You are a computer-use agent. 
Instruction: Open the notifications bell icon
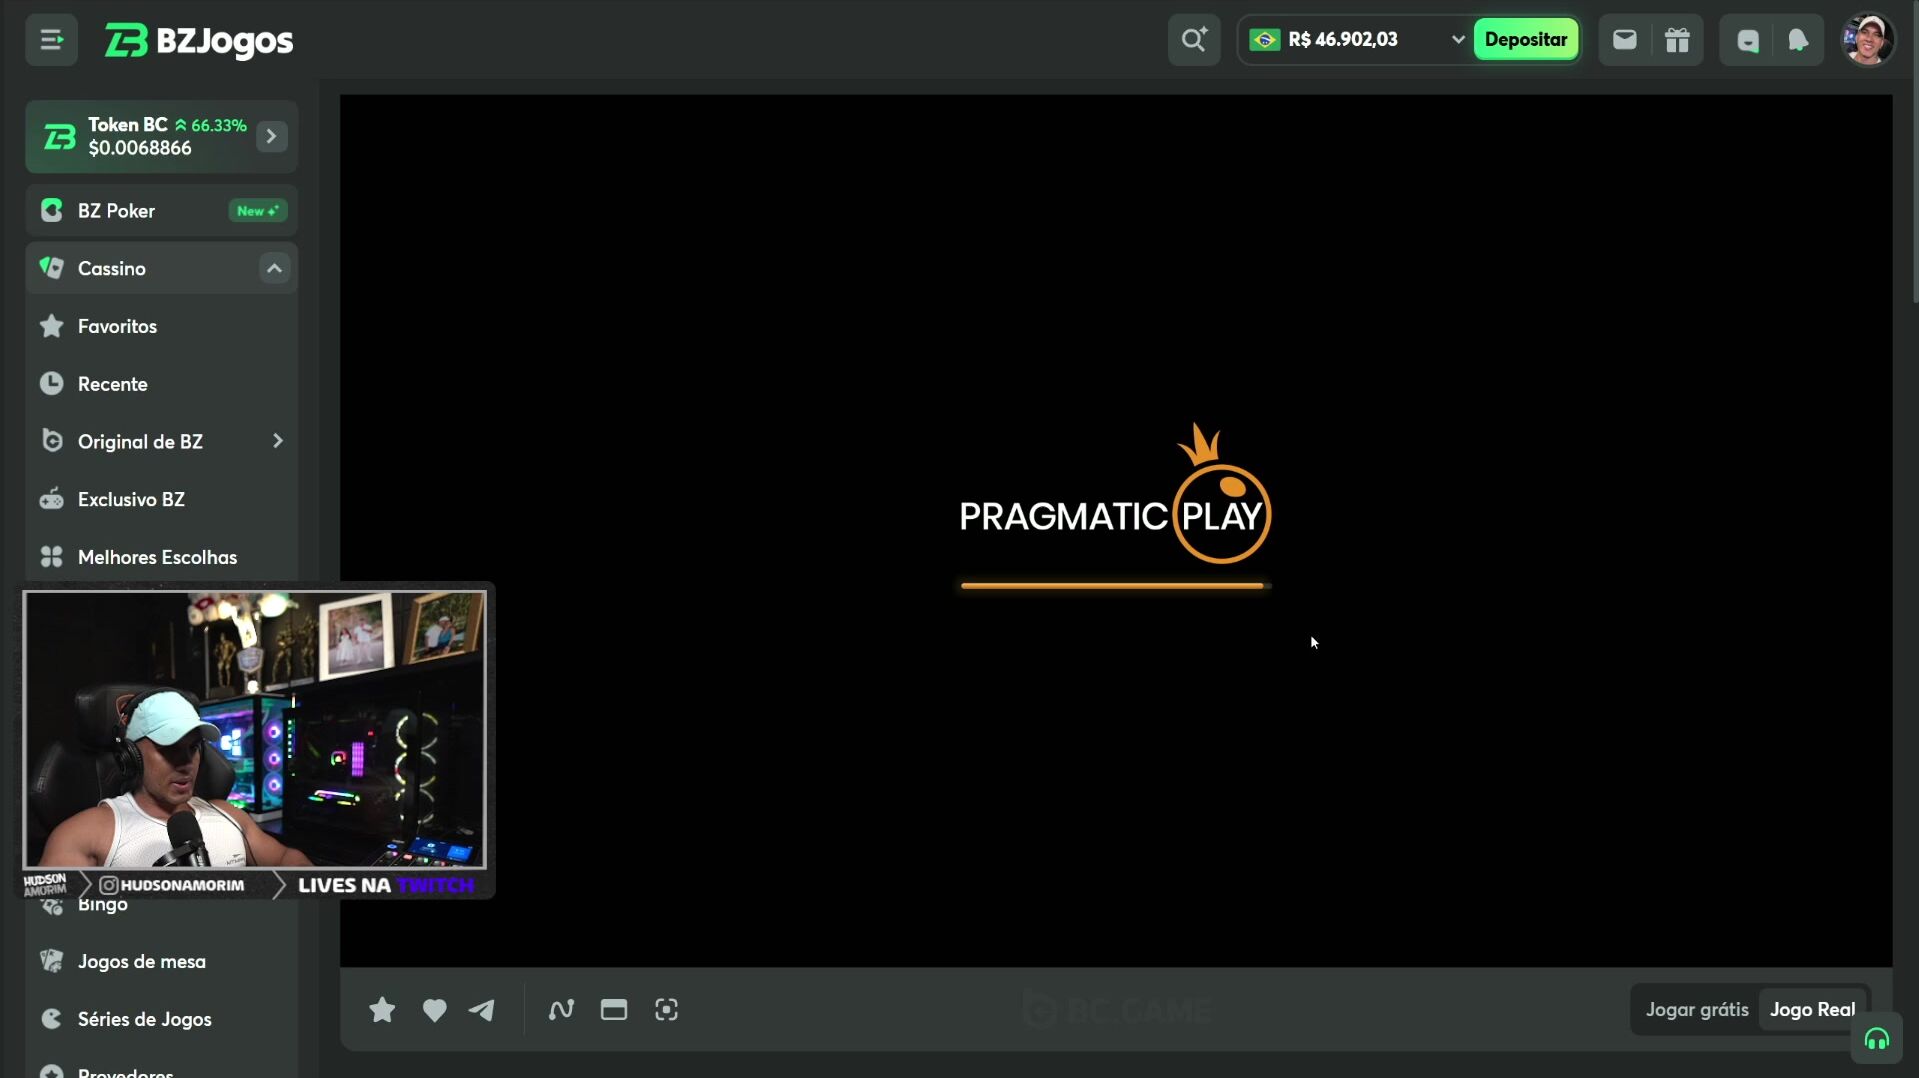1798,40
